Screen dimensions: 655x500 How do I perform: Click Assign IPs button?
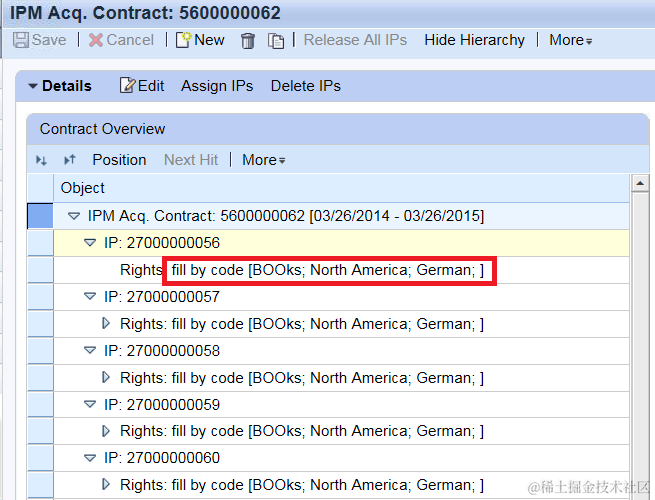pos(217,86)
